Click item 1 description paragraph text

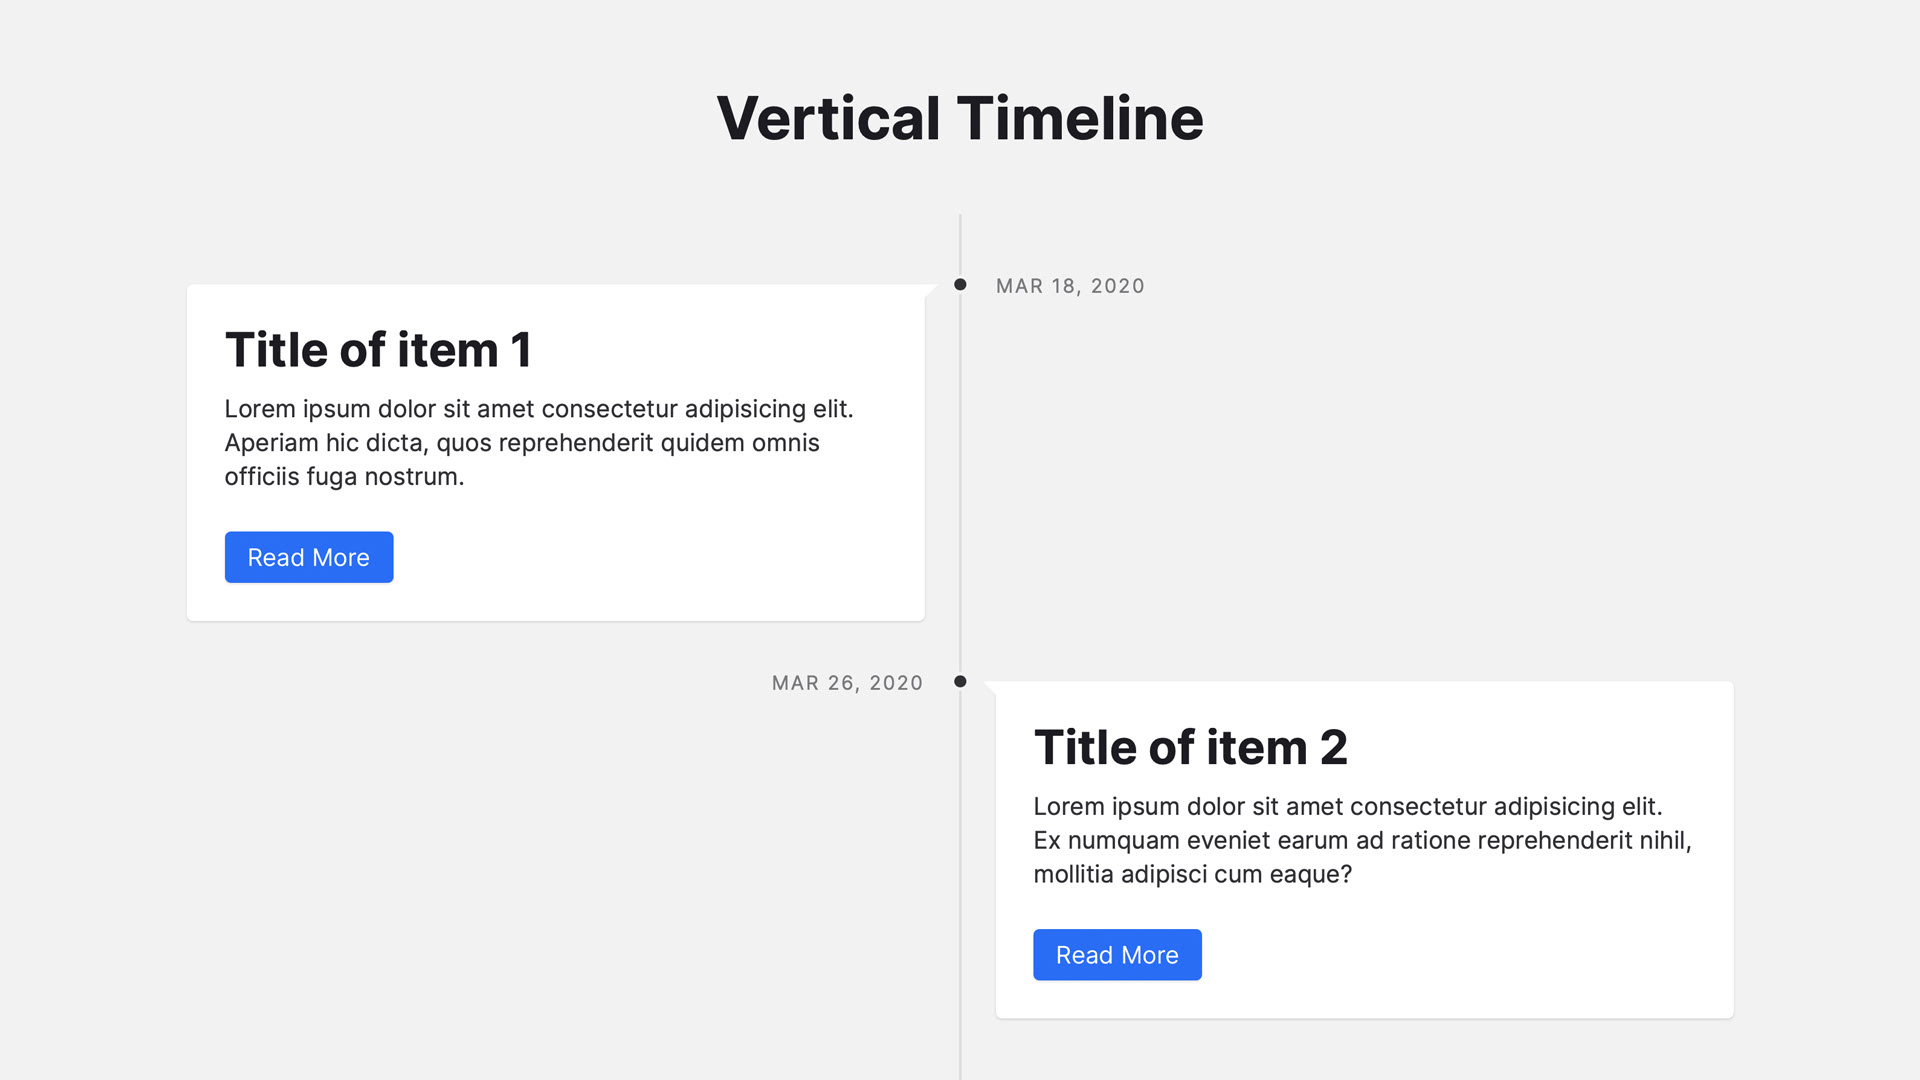[539, 443]
